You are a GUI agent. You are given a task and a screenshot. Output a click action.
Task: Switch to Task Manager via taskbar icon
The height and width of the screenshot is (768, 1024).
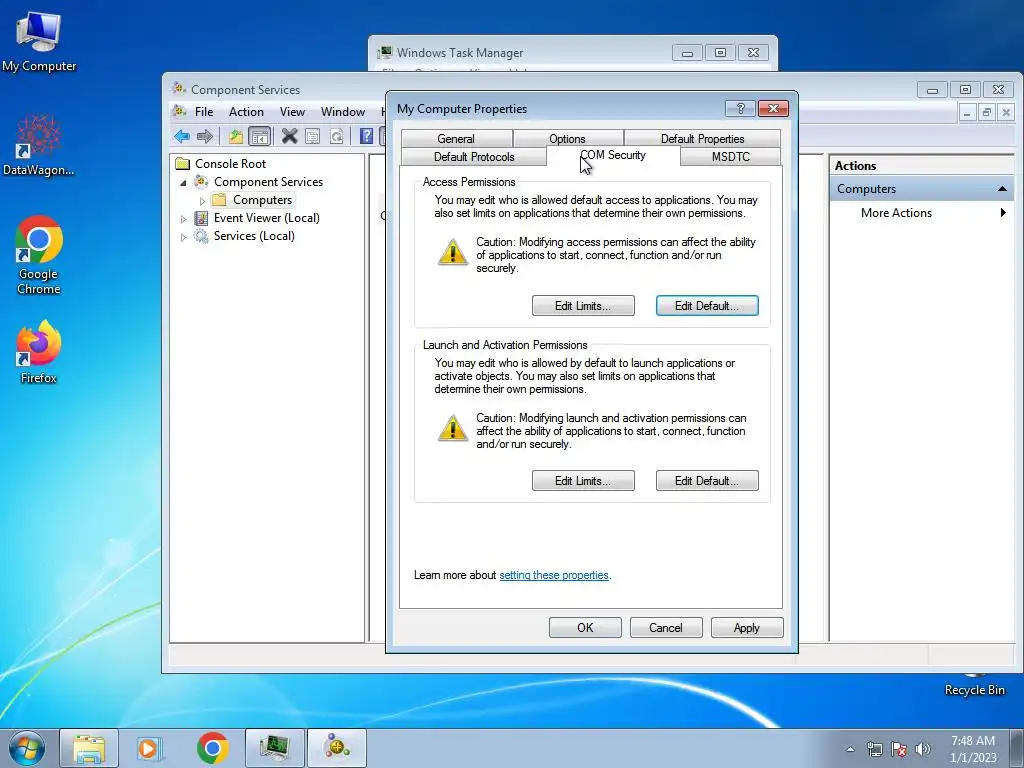pyautogui.click(x=274, y=748)
